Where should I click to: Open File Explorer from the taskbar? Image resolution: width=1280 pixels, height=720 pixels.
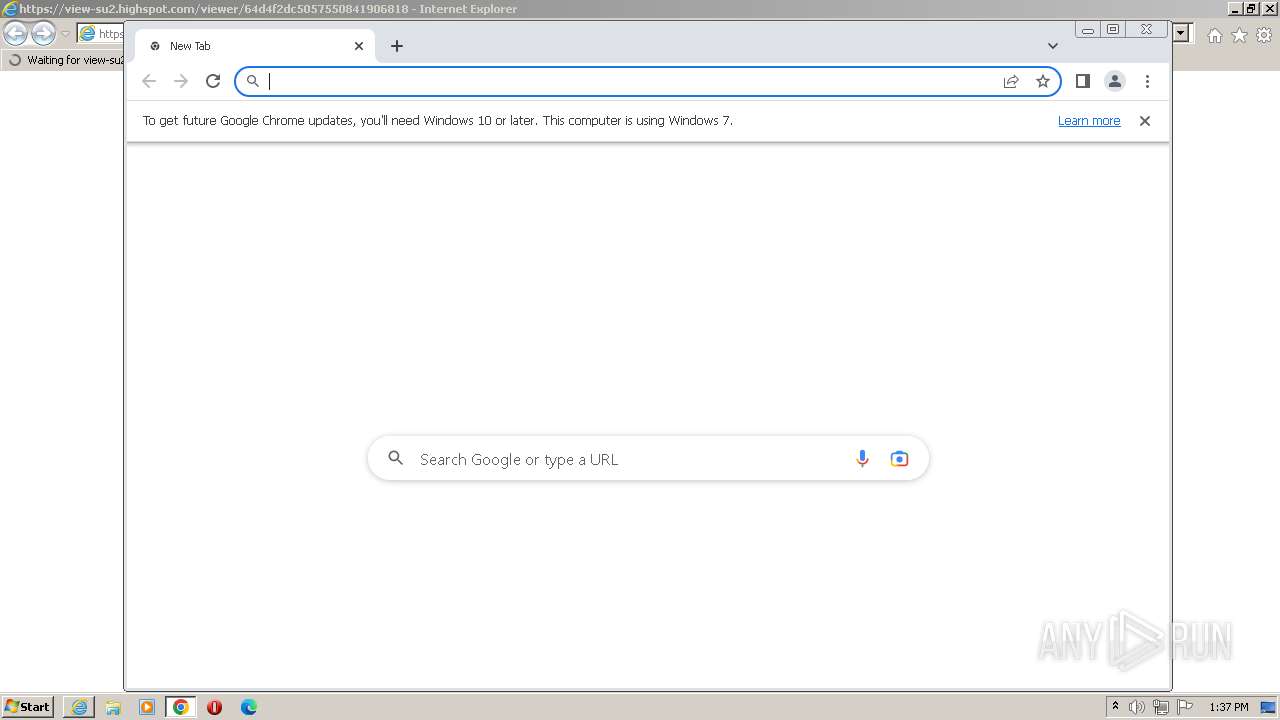click(113, 707)
